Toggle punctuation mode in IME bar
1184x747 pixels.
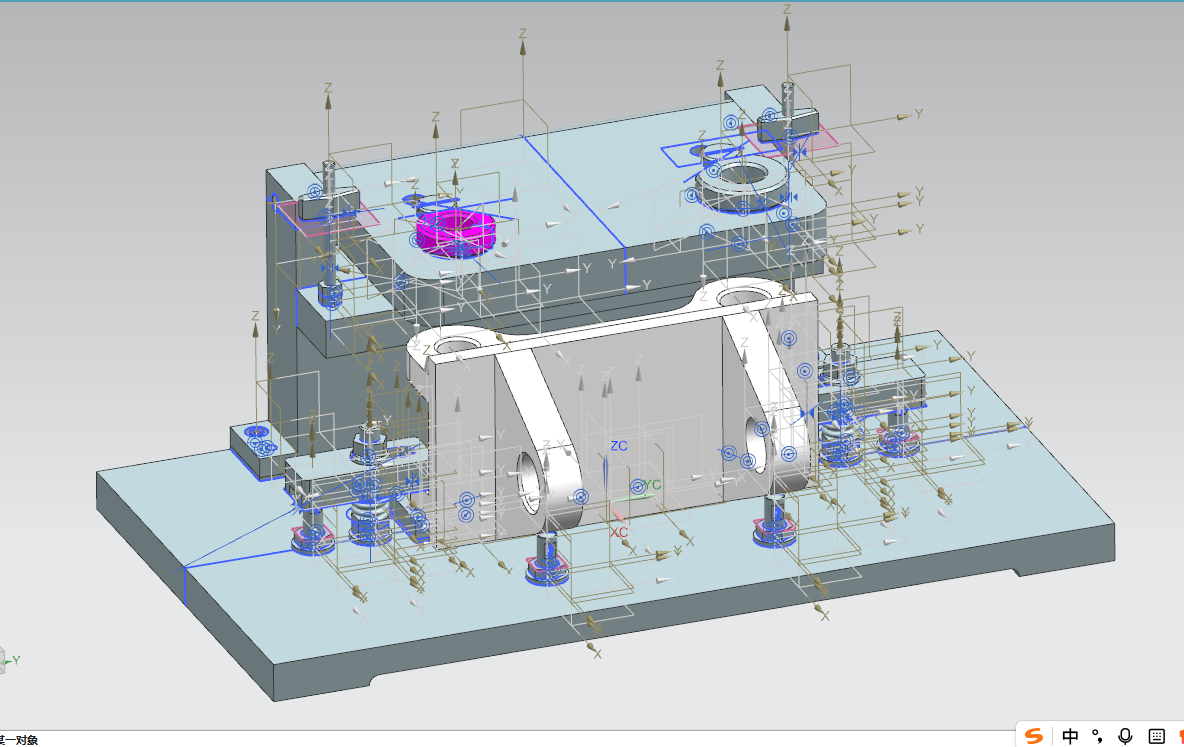[1097, 736]
